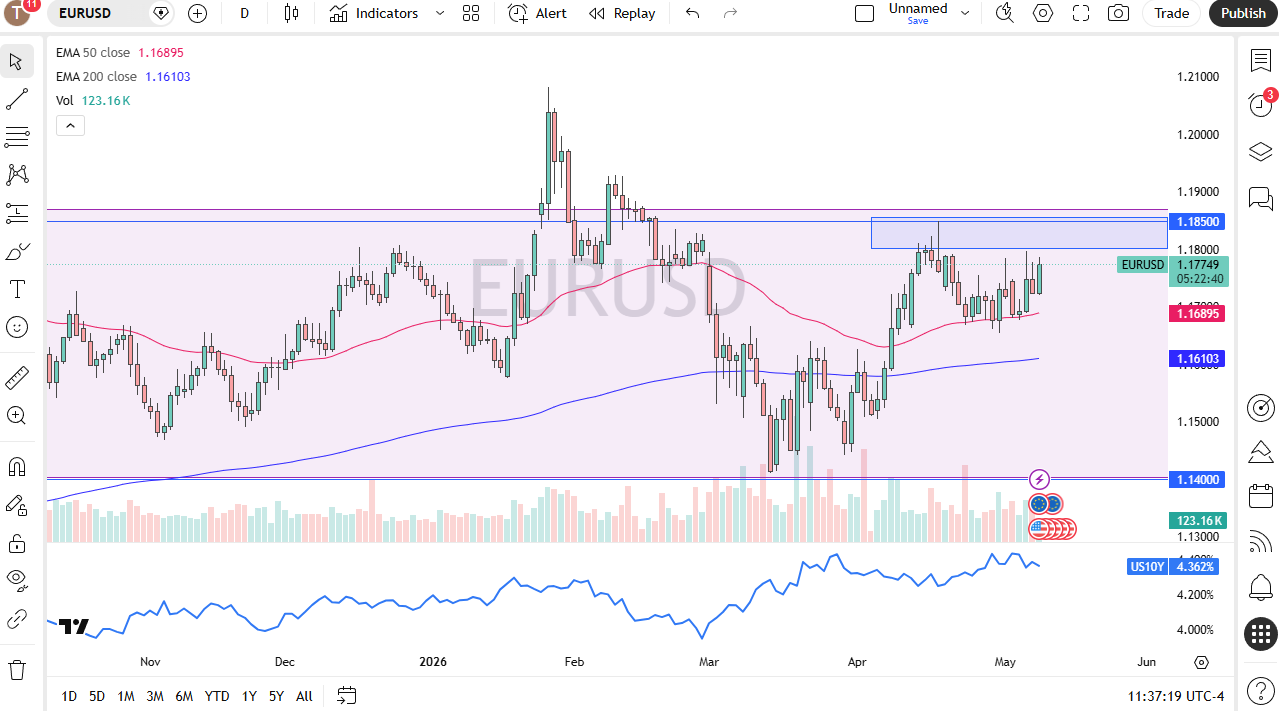Viewport: 1279px width, 711px height.
Task: Change the D daily time interval
Action: click(245, 13)
